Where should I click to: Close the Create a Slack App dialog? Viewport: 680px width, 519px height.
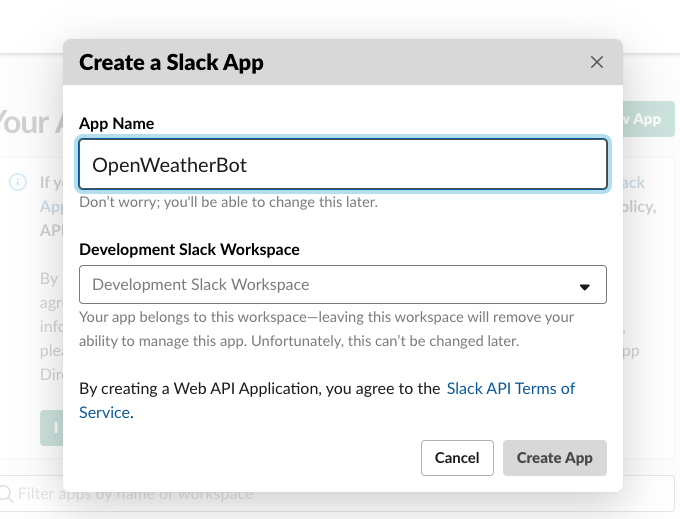coord(597,62)
